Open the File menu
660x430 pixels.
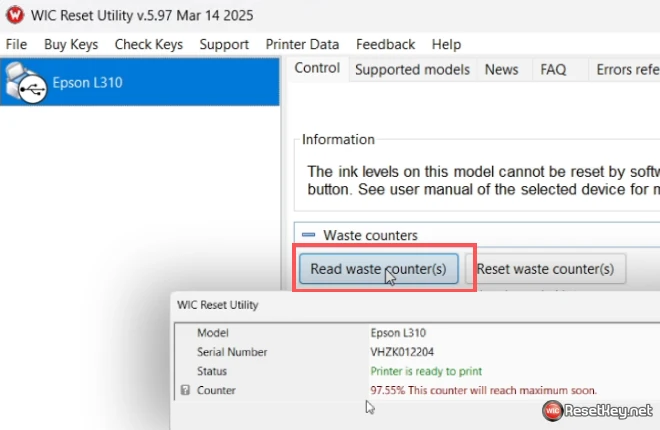click(16, 44)
